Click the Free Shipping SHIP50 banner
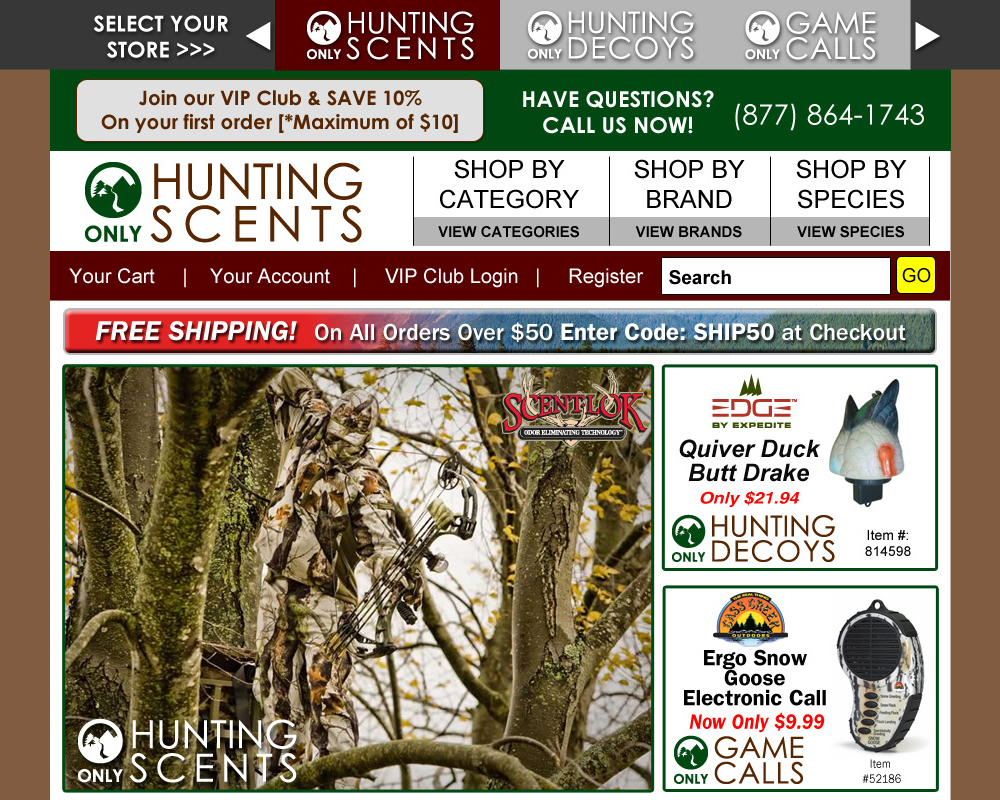 coord(499,331)
